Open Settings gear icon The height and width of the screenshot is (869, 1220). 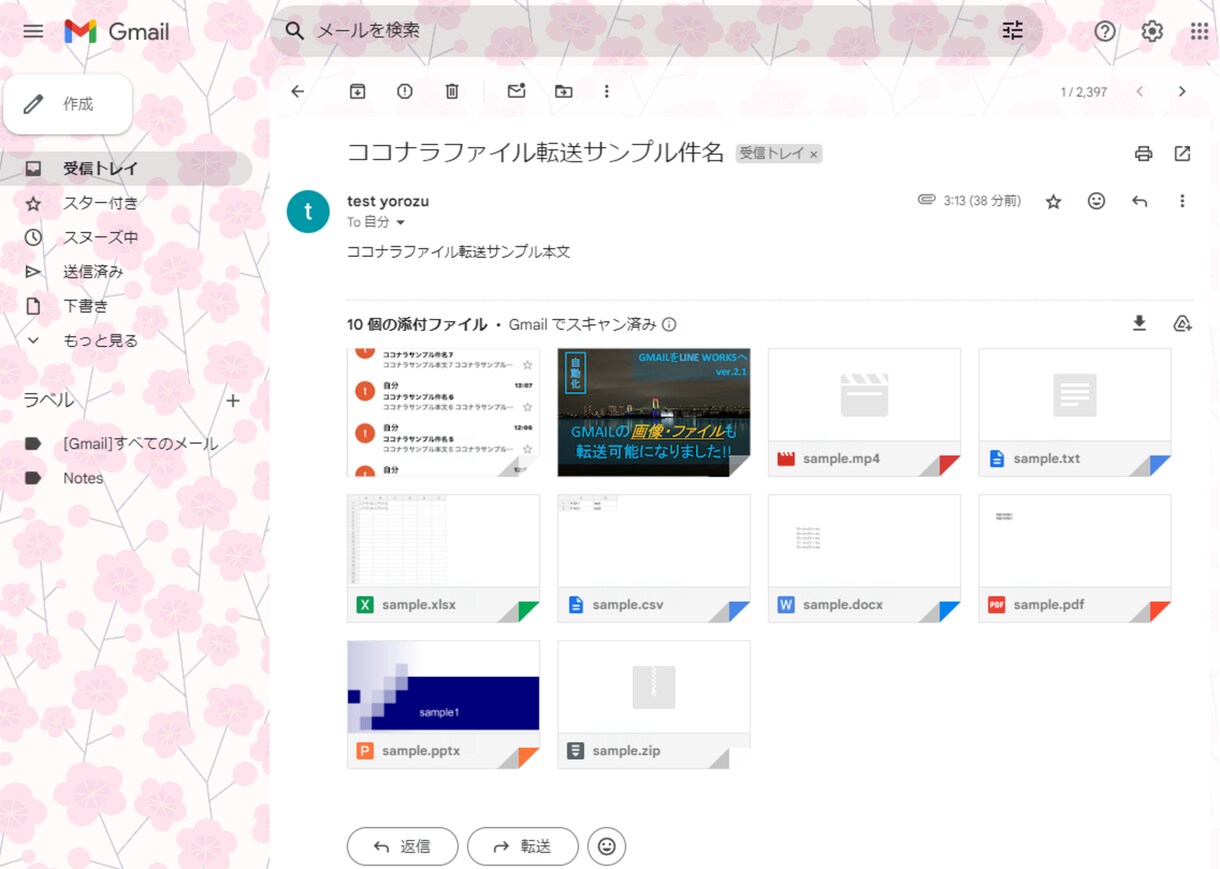click(x=1152, y=31)
